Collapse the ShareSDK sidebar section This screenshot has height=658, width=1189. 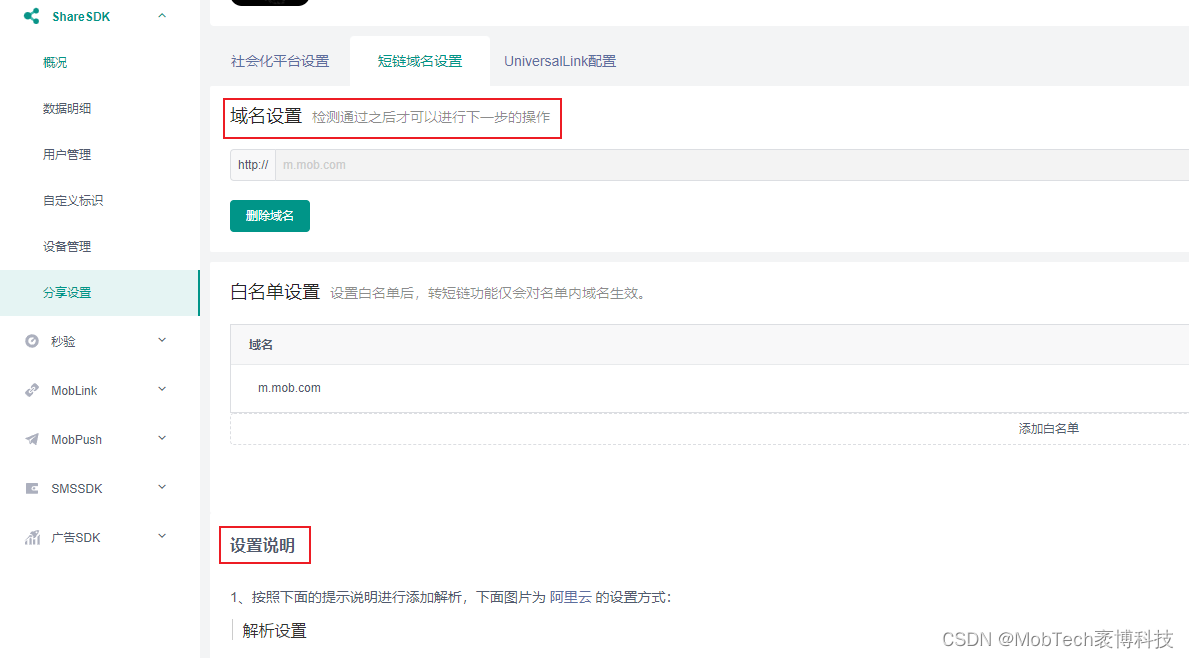(x=161, y=16)
